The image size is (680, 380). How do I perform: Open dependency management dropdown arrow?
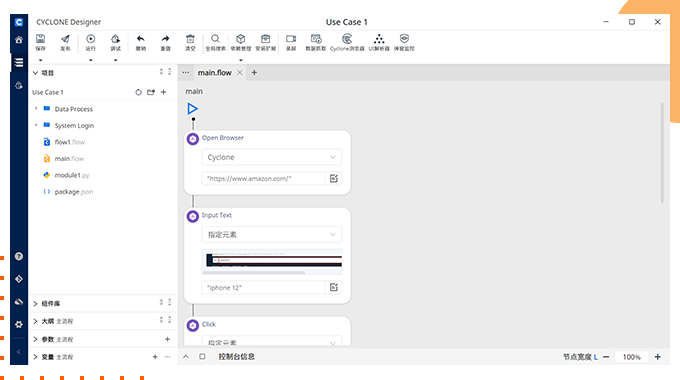click(241, 60)
